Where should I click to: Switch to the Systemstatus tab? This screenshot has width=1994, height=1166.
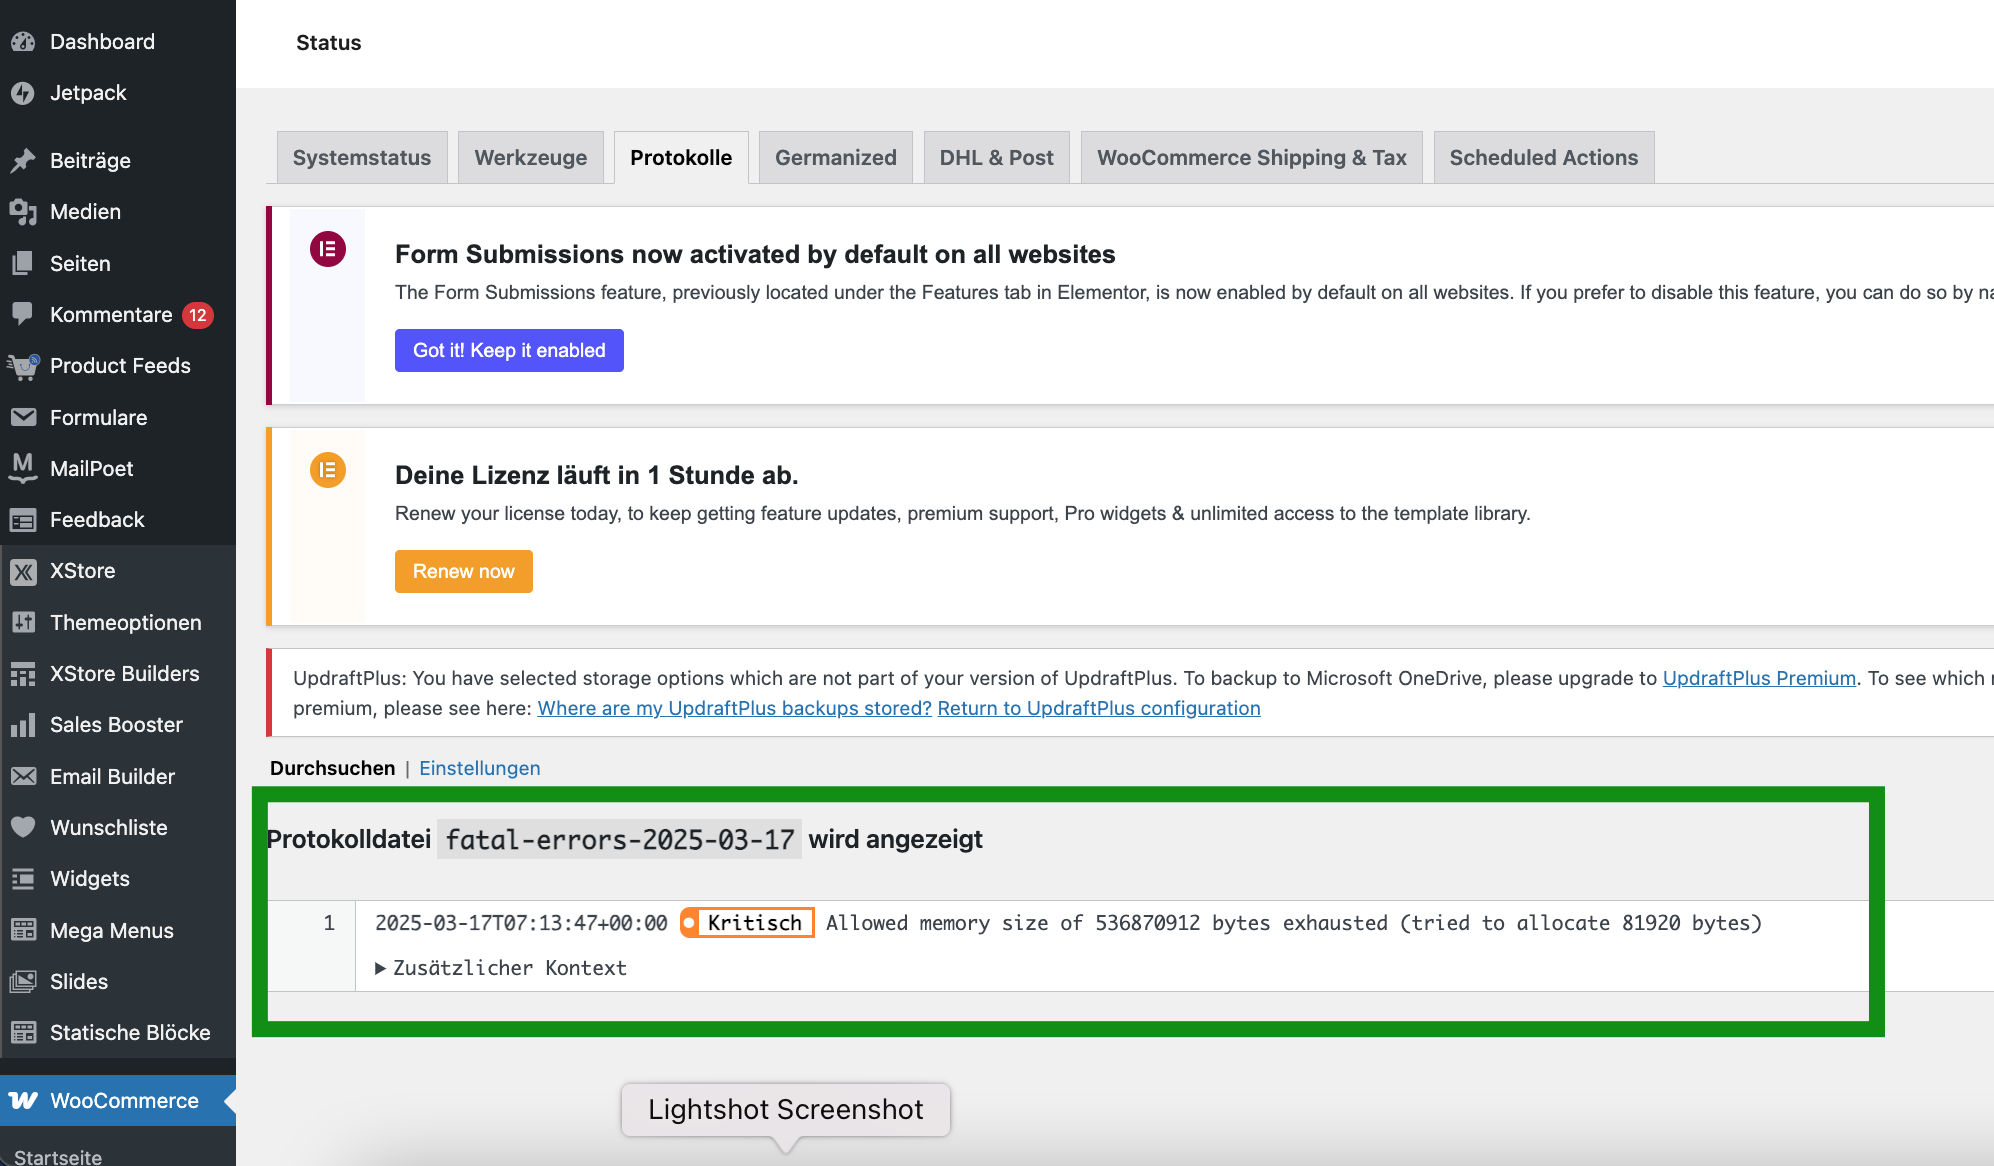tap(362, 157)
